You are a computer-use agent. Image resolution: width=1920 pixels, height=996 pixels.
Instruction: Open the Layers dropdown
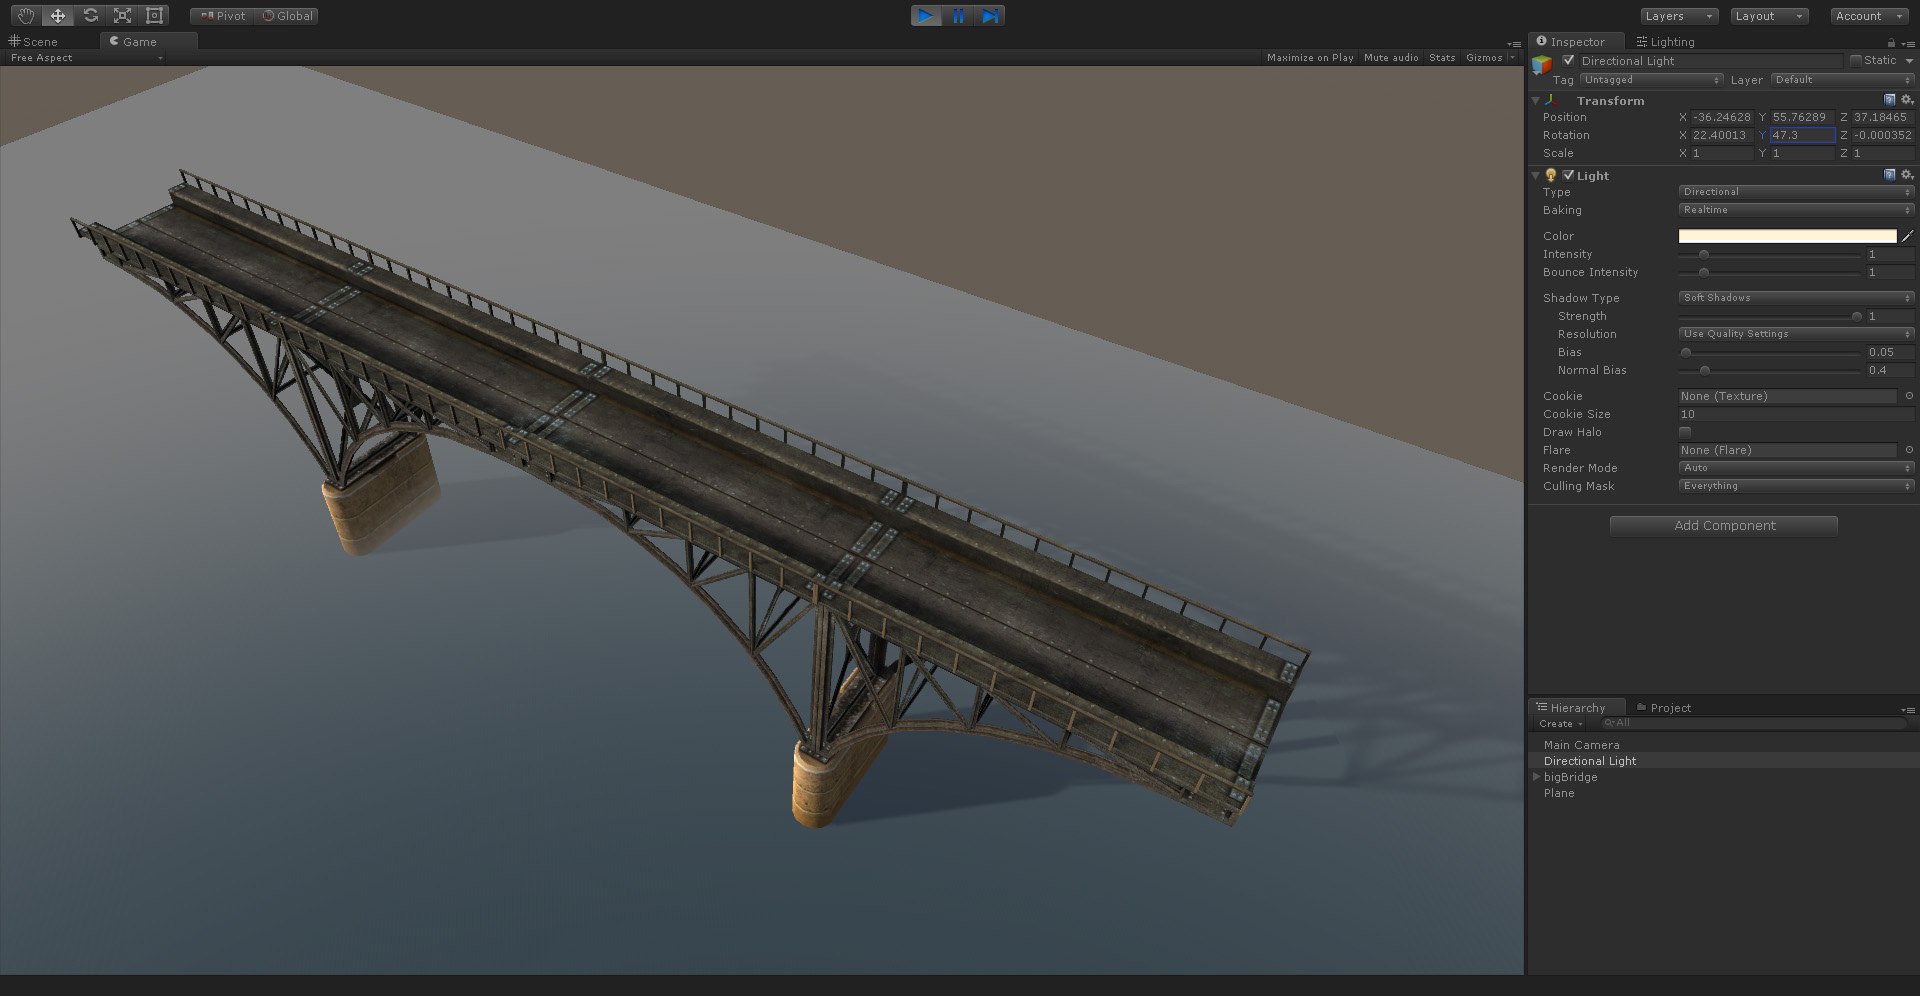pyautogui.click(x=1680, y=16)
